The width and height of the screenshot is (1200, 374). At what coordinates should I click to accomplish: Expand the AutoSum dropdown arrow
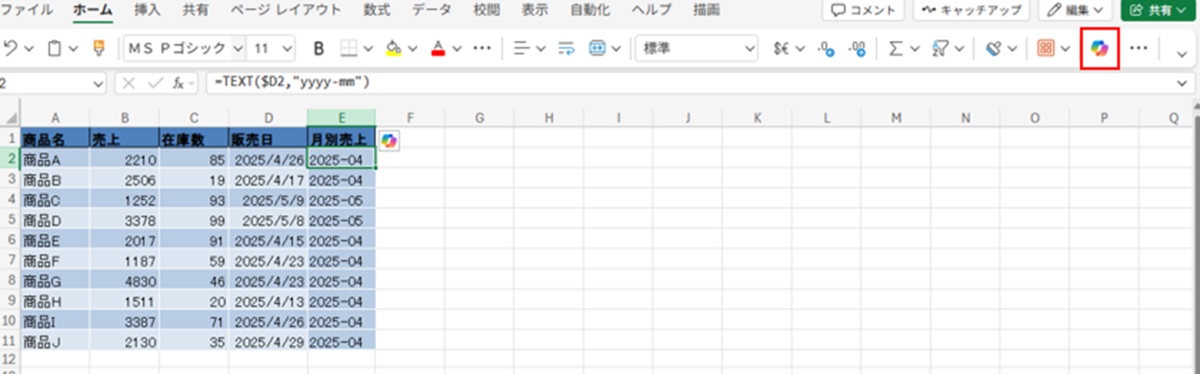click(x=915, y=48)
